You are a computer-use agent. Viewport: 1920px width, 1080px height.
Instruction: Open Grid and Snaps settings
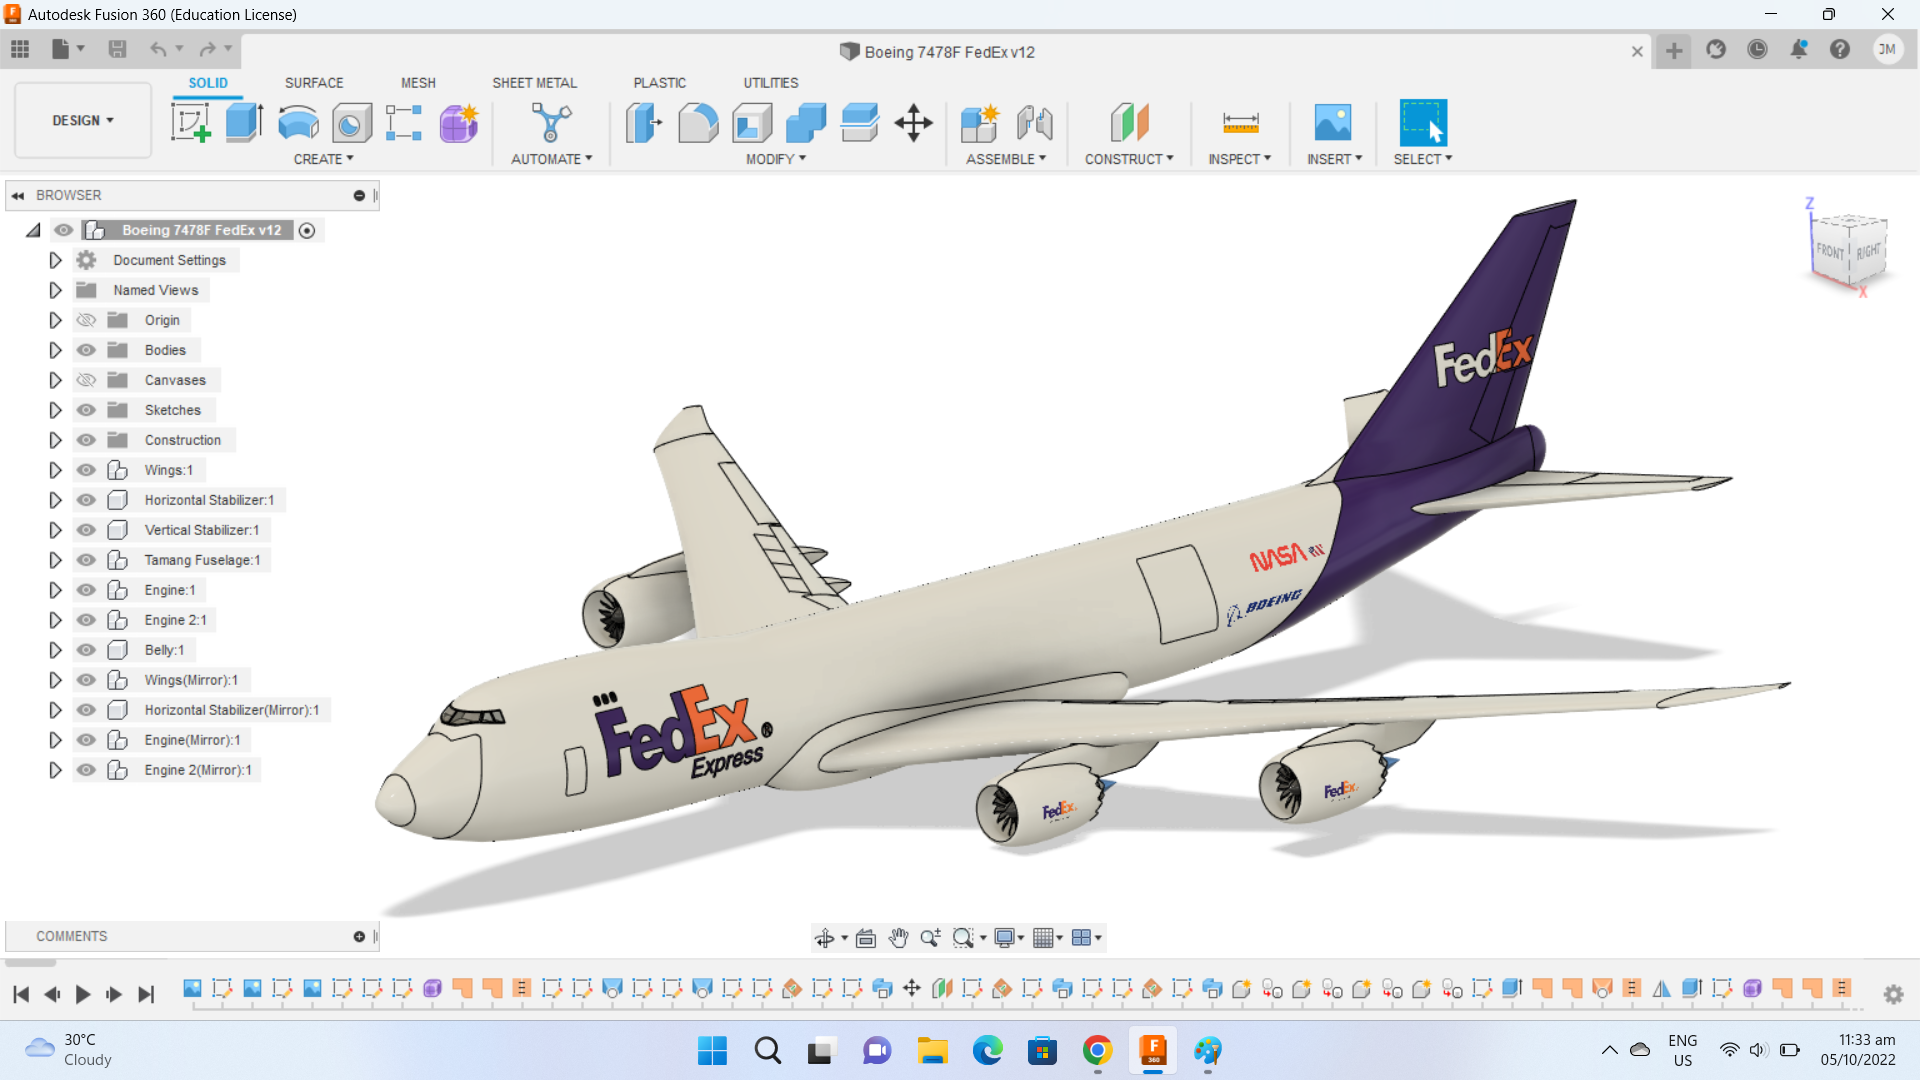(1043, 938)
